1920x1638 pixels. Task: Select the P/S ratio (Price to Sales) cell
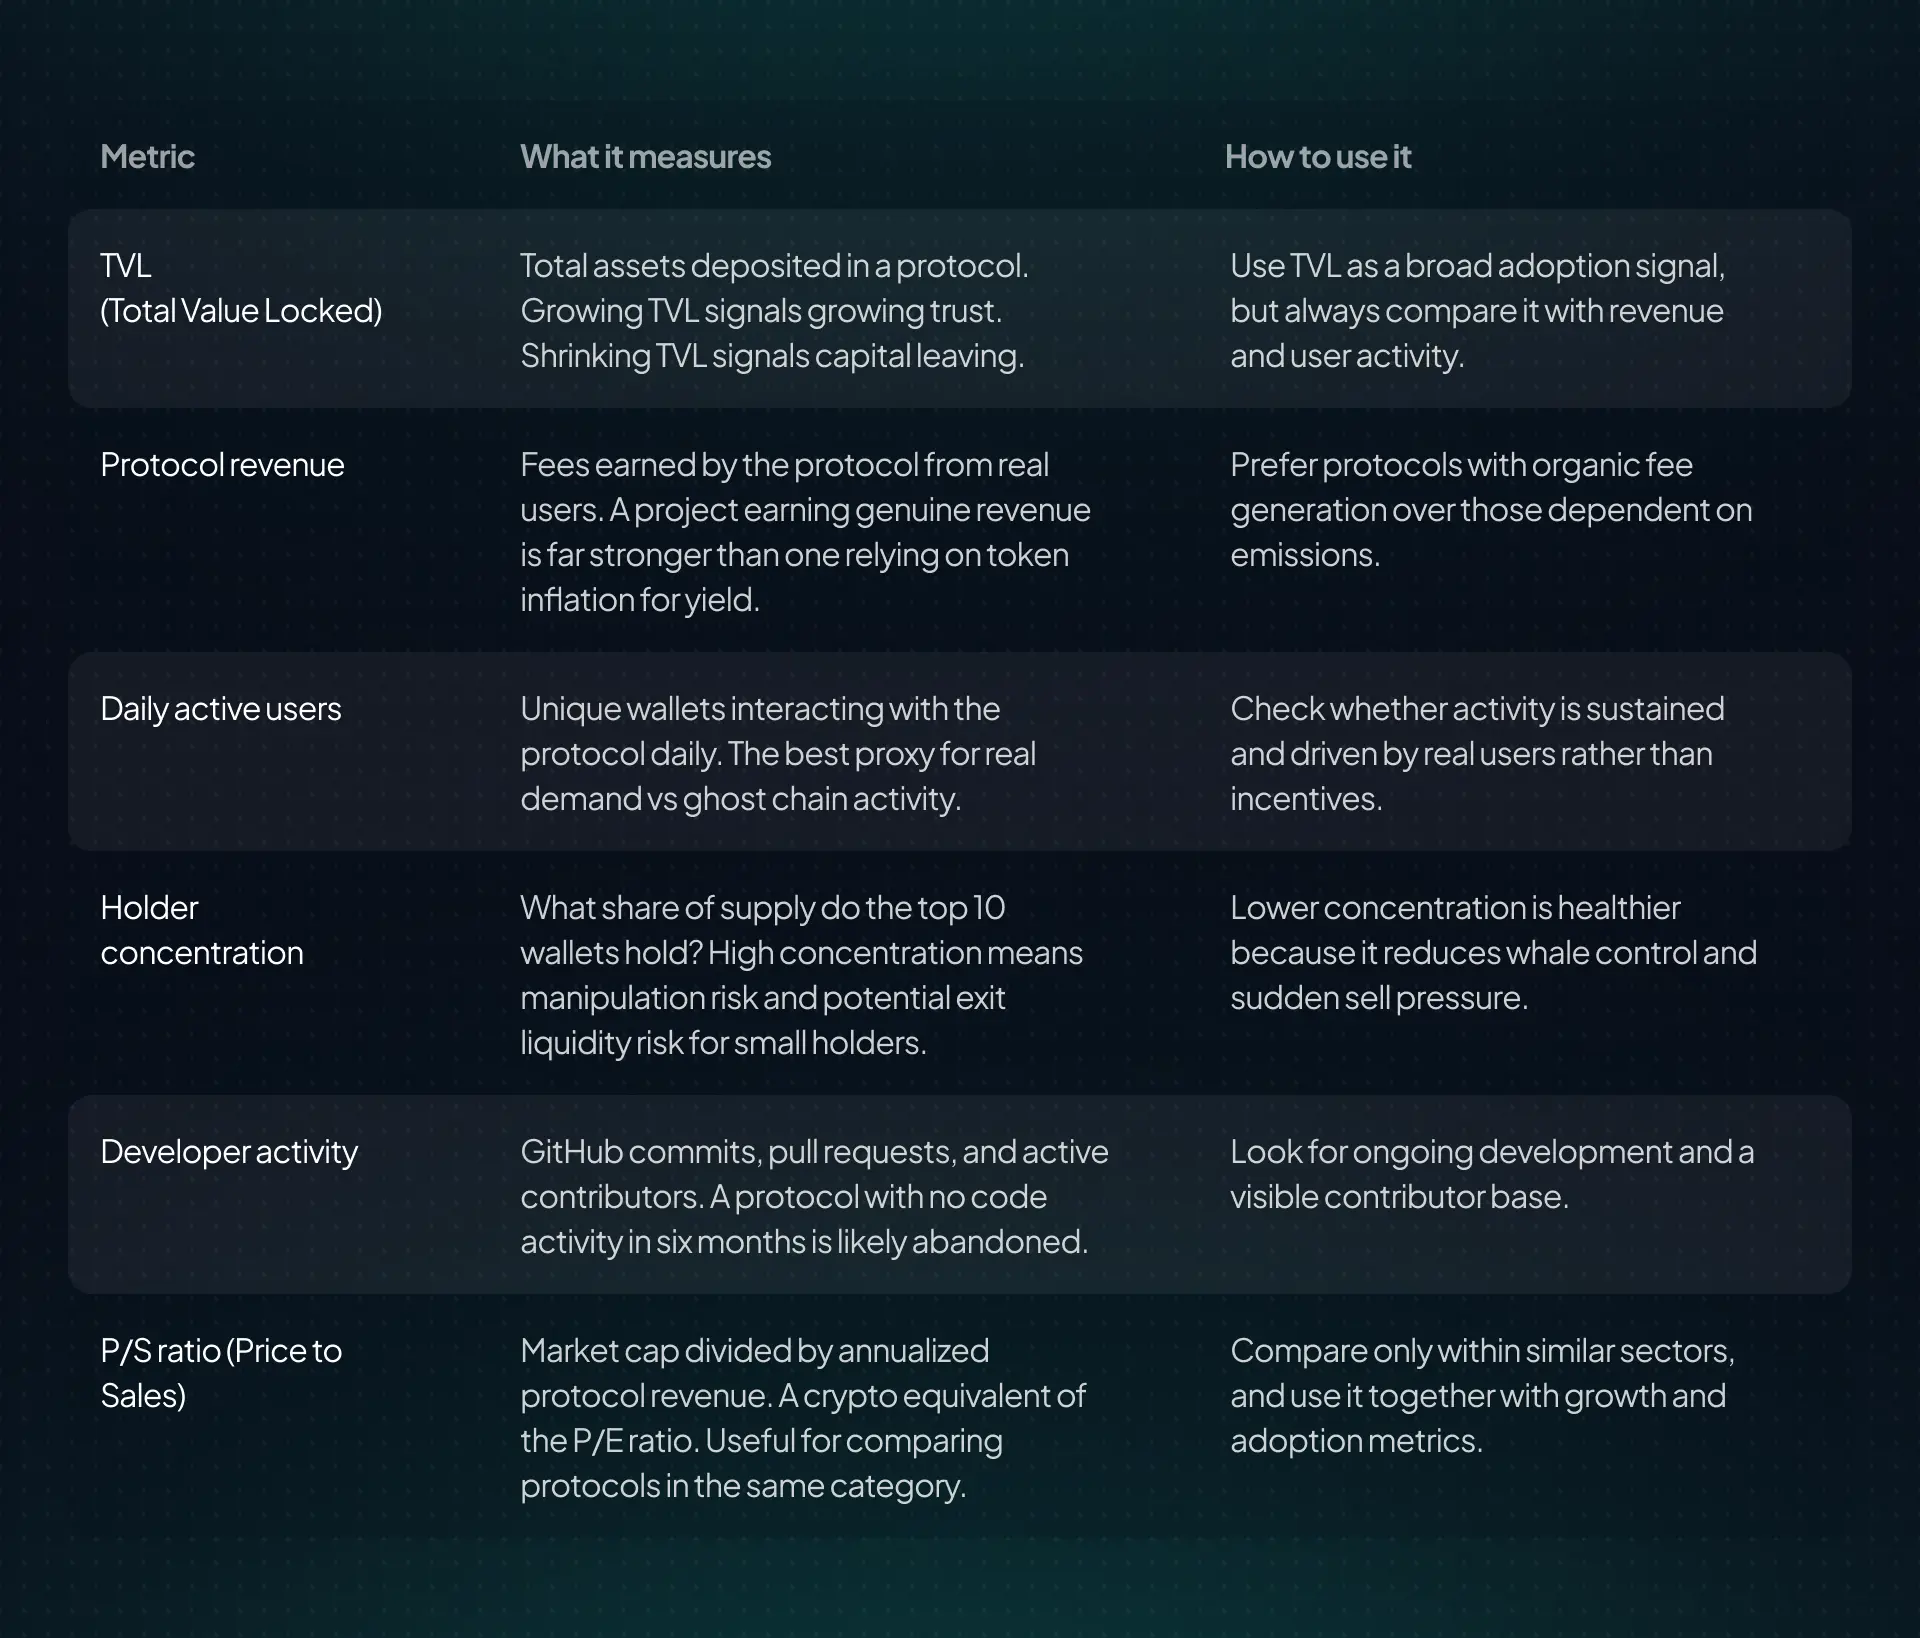[221, 1373]
